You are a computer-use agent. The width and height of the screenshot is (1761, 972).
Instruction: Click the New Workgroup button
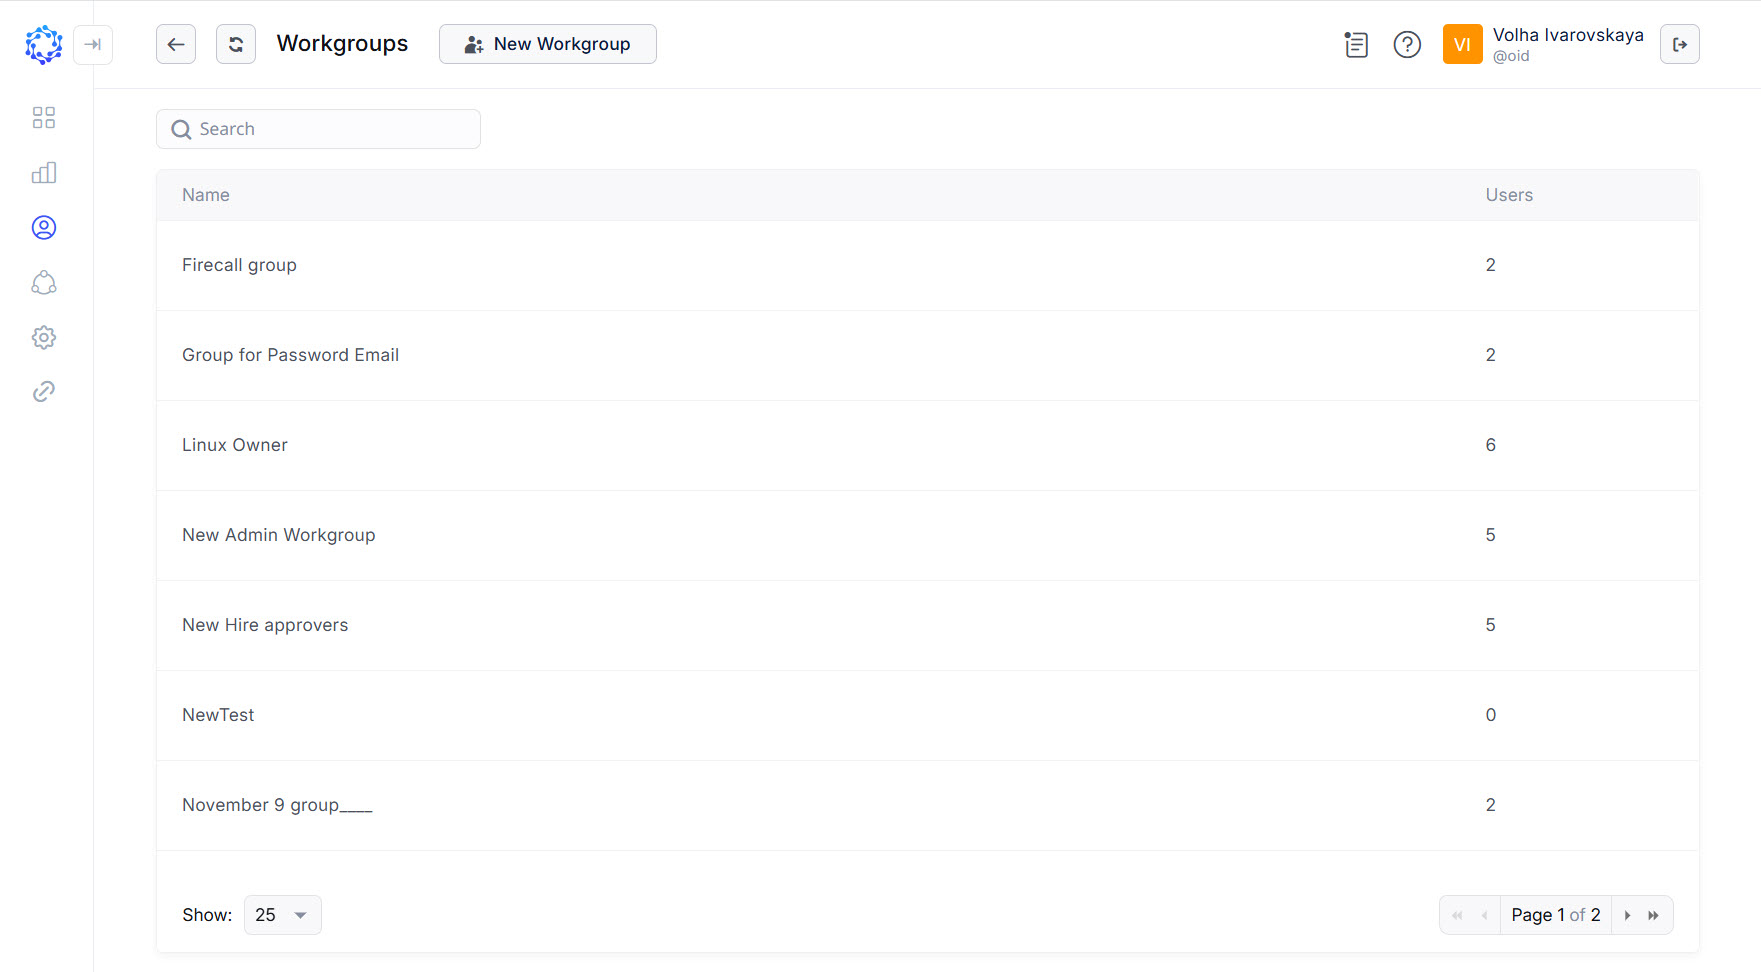point(548,44)
